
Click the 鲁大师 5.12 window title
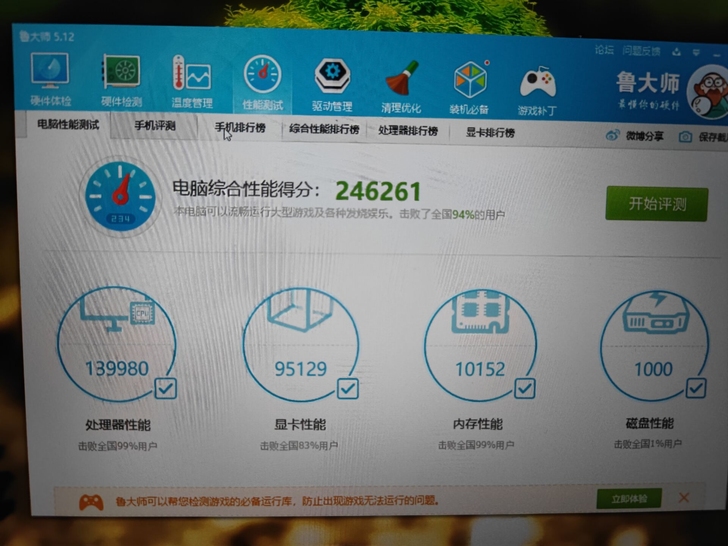click(x=47, y=37)
